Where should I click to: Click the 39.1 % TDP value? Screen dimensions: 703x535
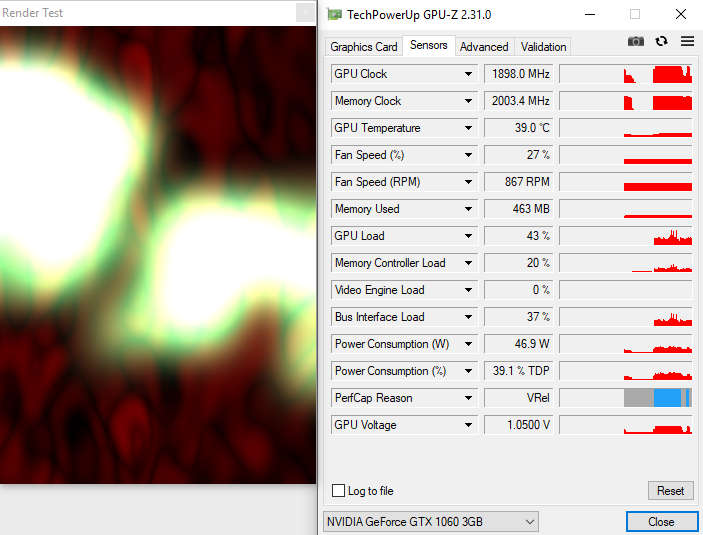click(519, 371)
